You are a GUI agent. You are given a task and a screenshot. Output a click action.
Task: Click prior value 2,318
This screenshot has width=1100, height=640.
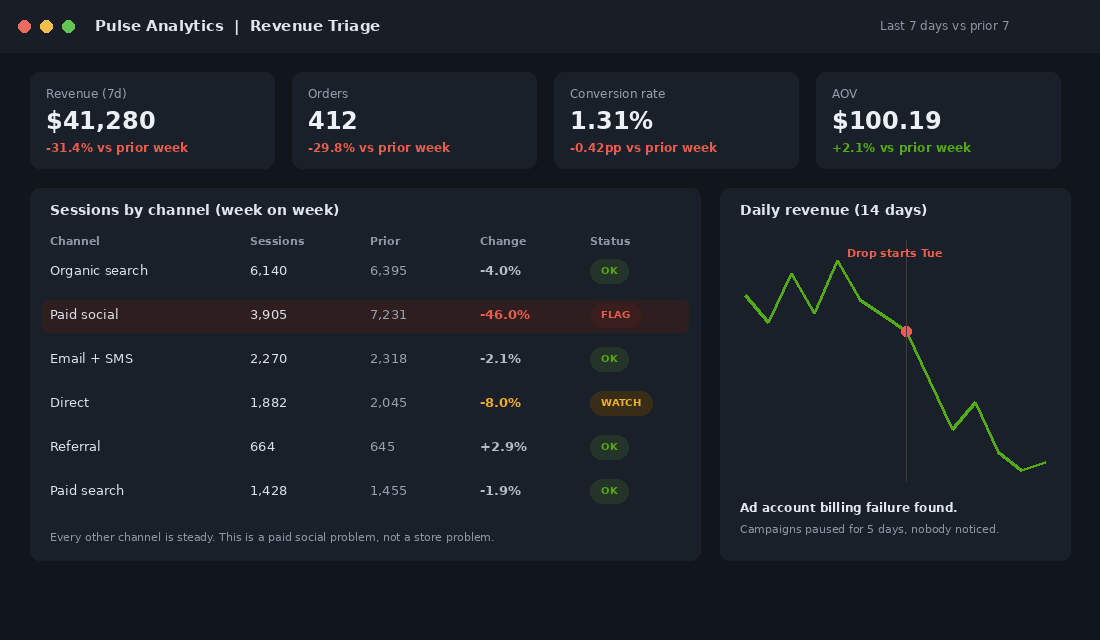click(x=389, y=359)
